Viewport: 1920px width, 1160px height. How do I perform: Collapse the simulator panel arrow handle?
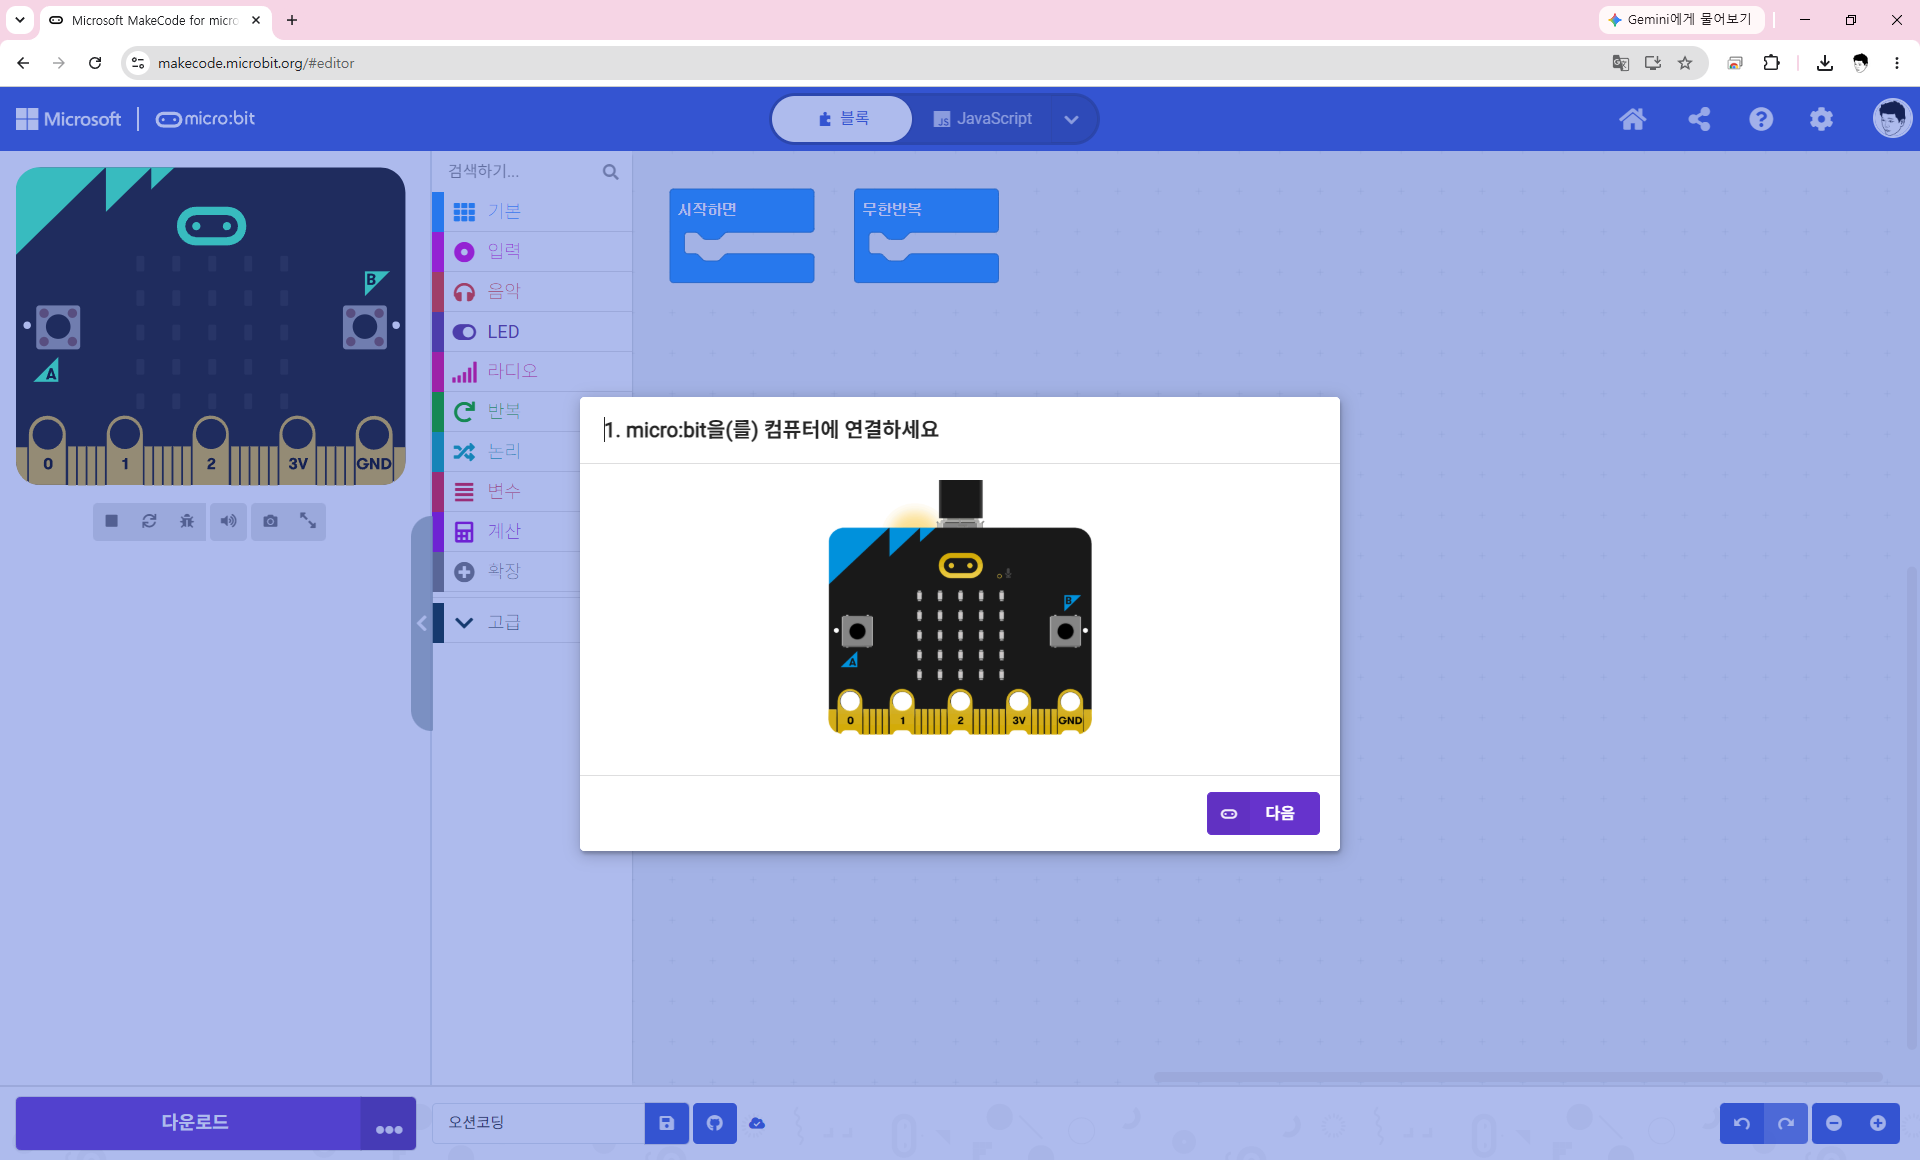click(x=422, y=623)
